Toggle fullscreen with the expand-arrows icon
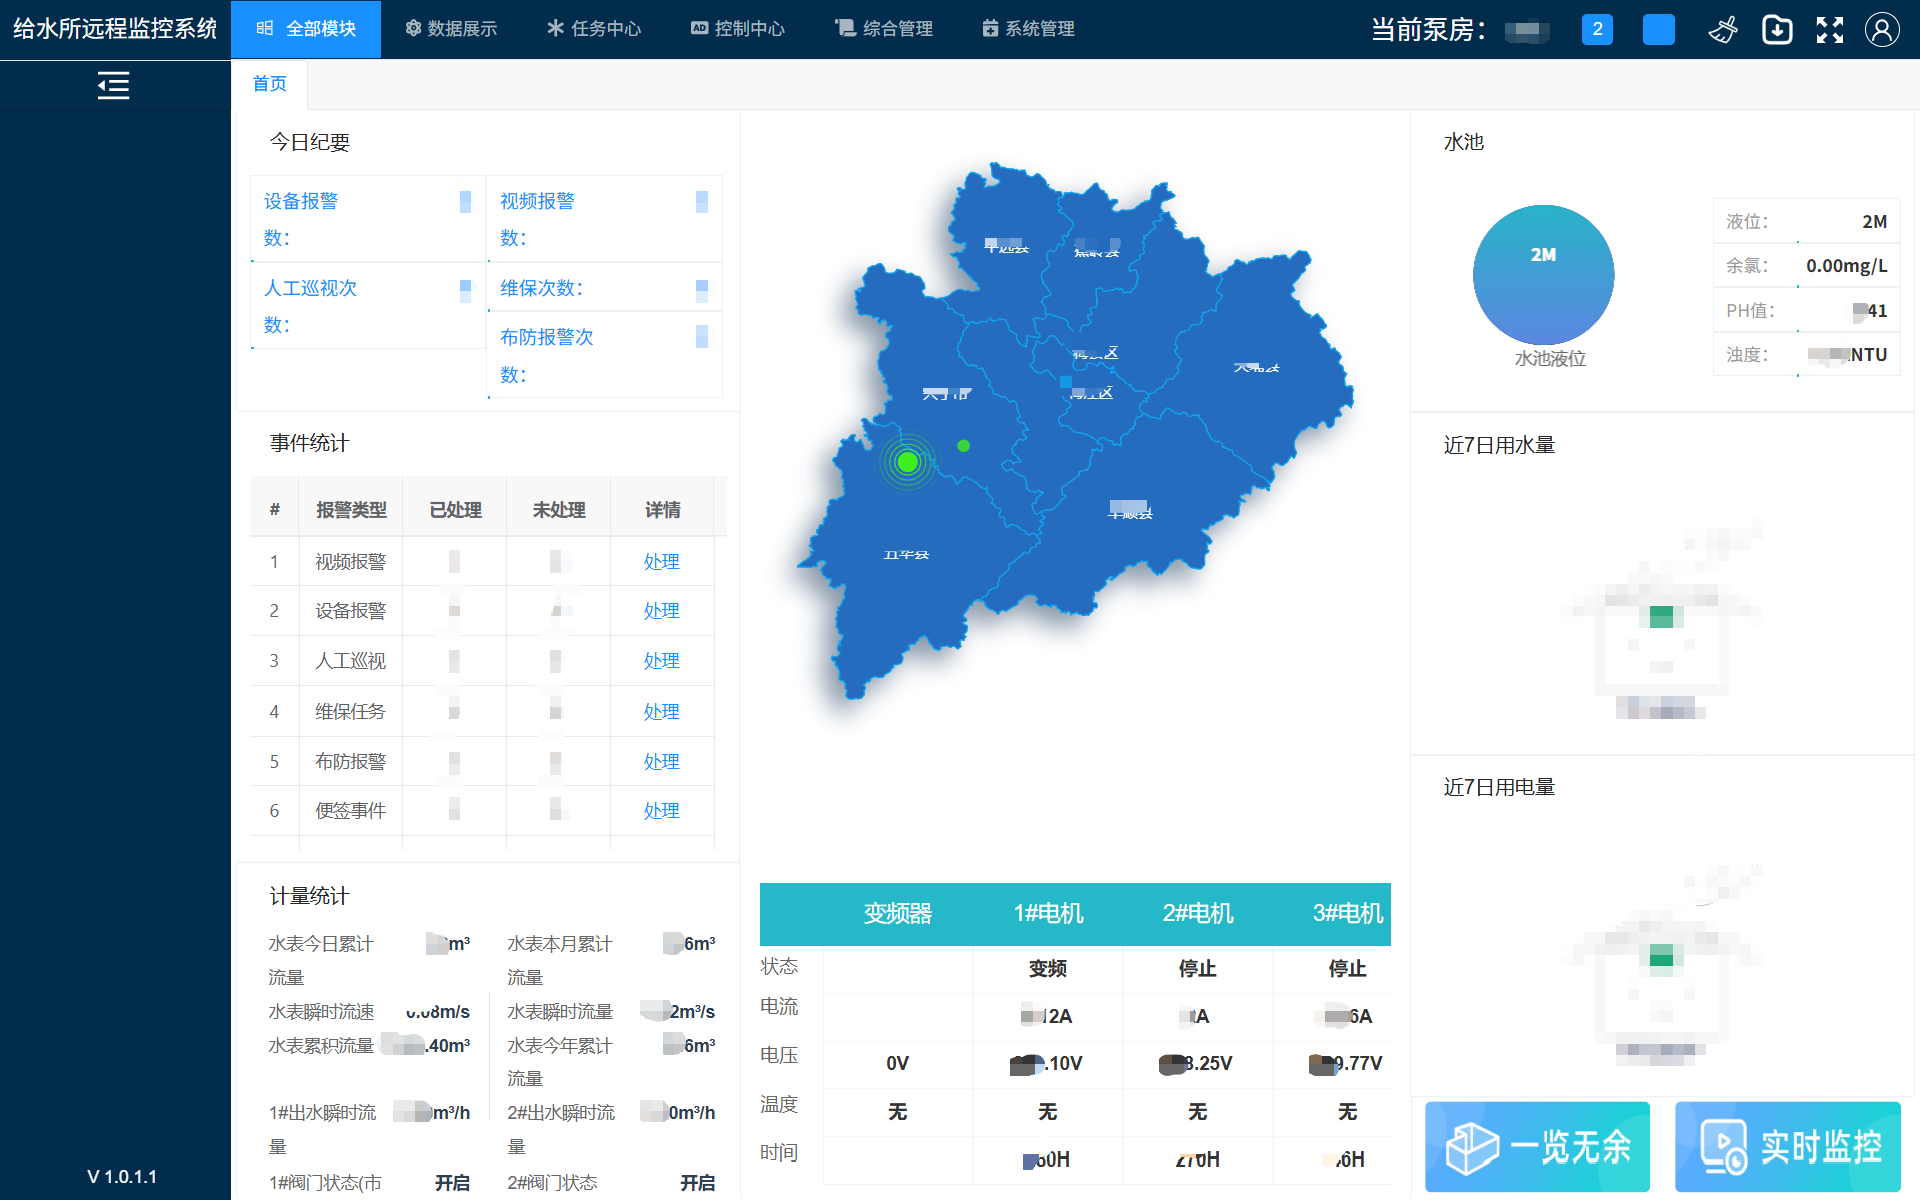This screenshot has height=1200, width=1920. [x=1829, y=30]
